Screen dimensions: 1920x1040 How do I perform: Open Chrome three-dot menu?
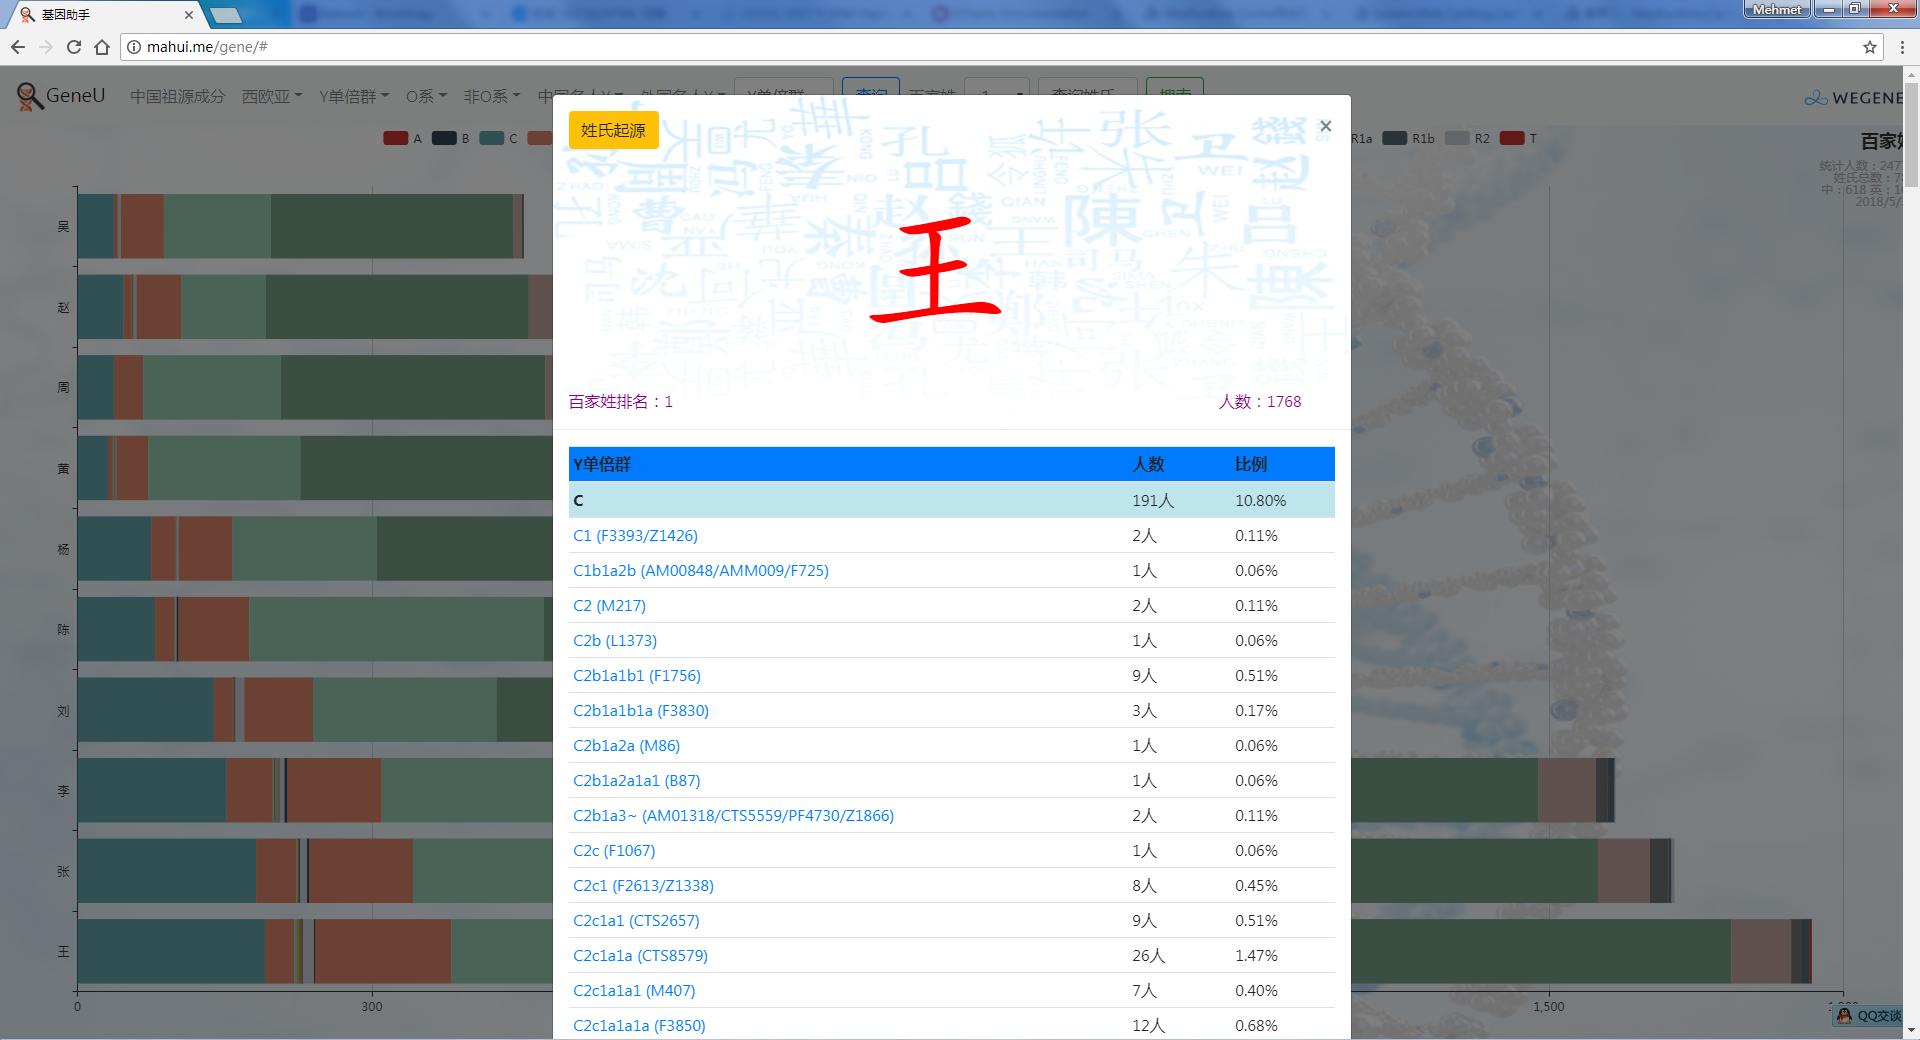point(1901,47)
